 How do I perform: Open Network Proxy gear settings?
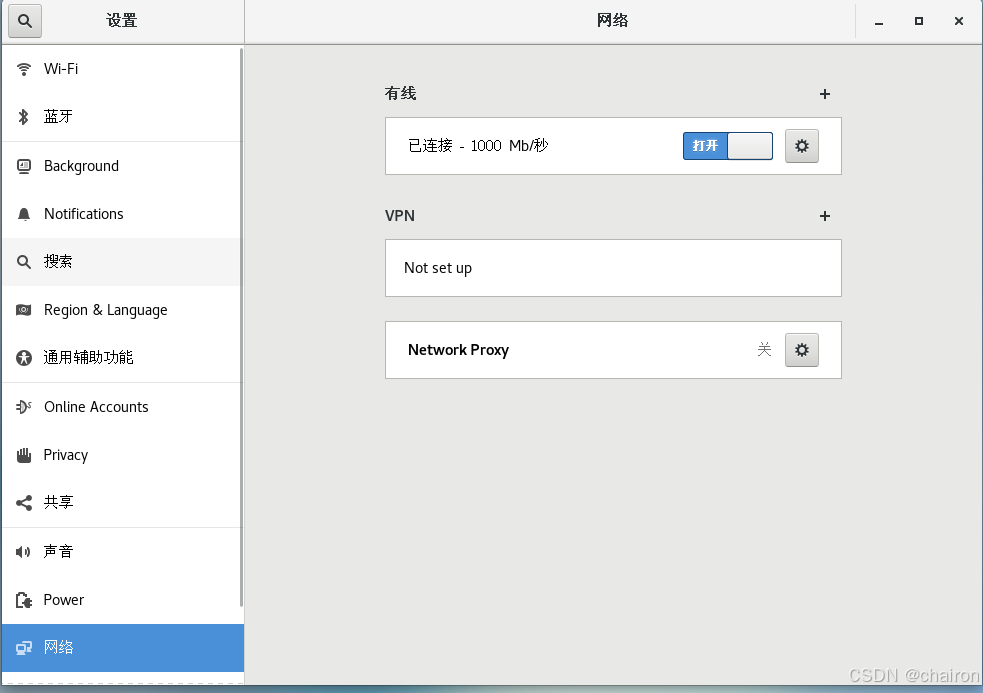click(802, 350)
